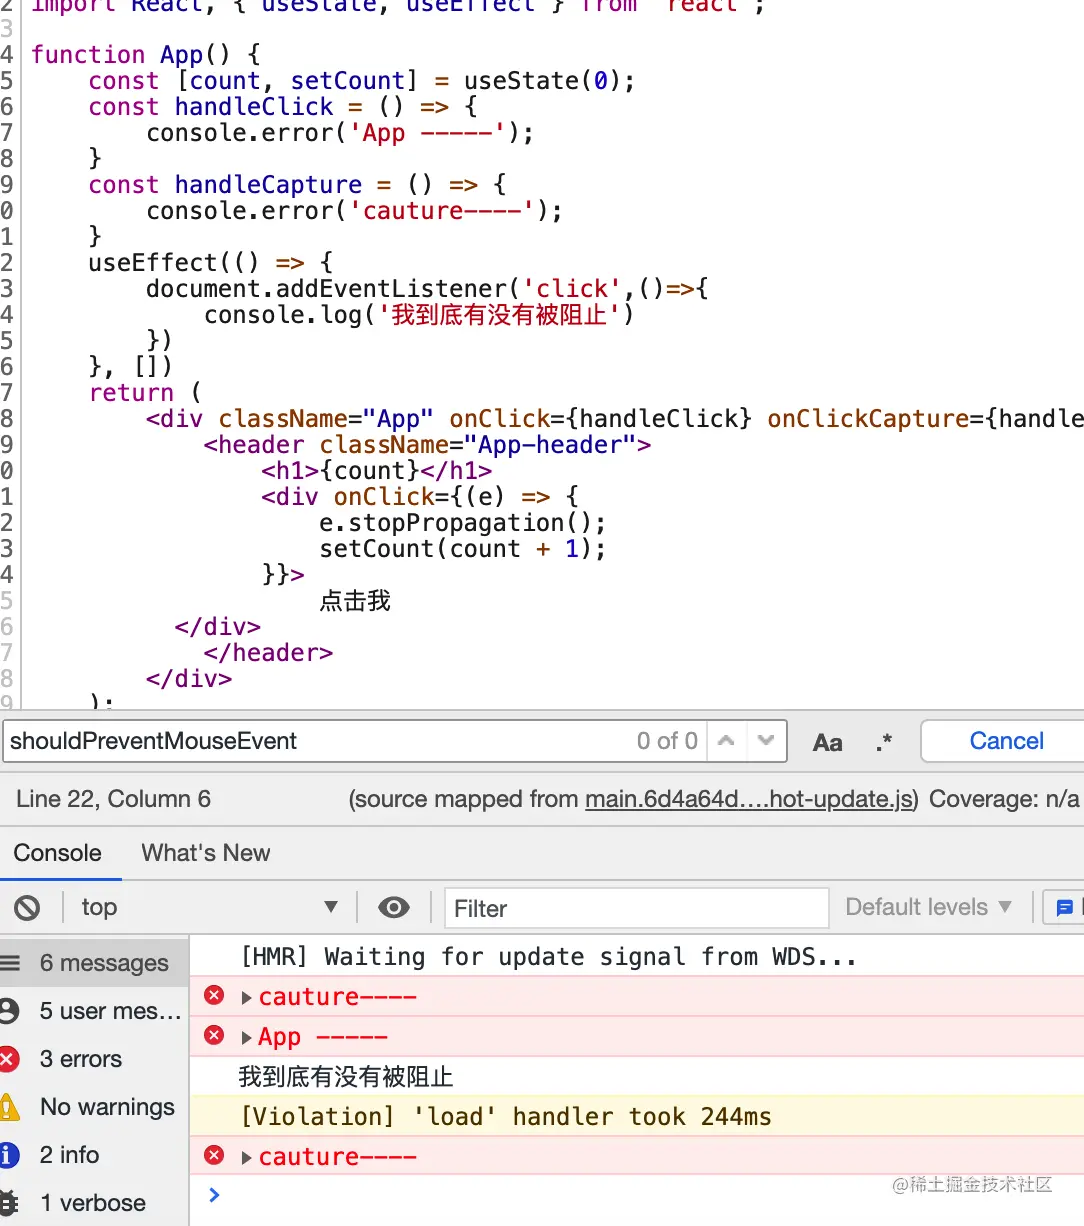Clear the console with the ban icon
The height and width of the screenshot is (1226, 1084).
click(x=27, y=908)
